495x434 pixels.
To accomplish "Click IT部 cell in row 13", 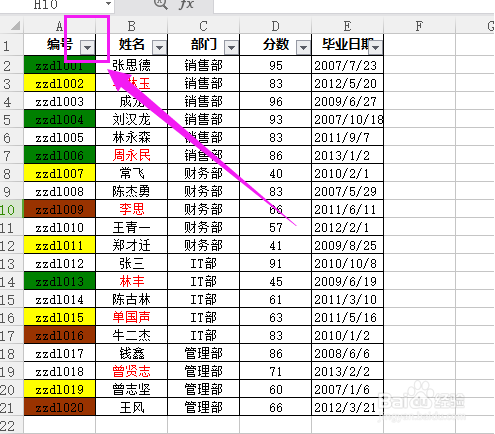I will click(204, 264).
